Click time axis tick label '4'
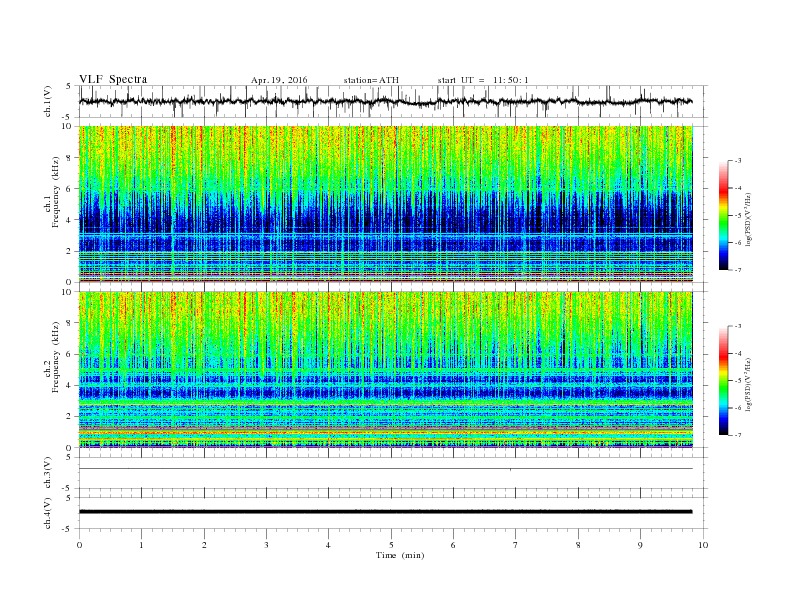792x612 pixels. pos(328,545)
